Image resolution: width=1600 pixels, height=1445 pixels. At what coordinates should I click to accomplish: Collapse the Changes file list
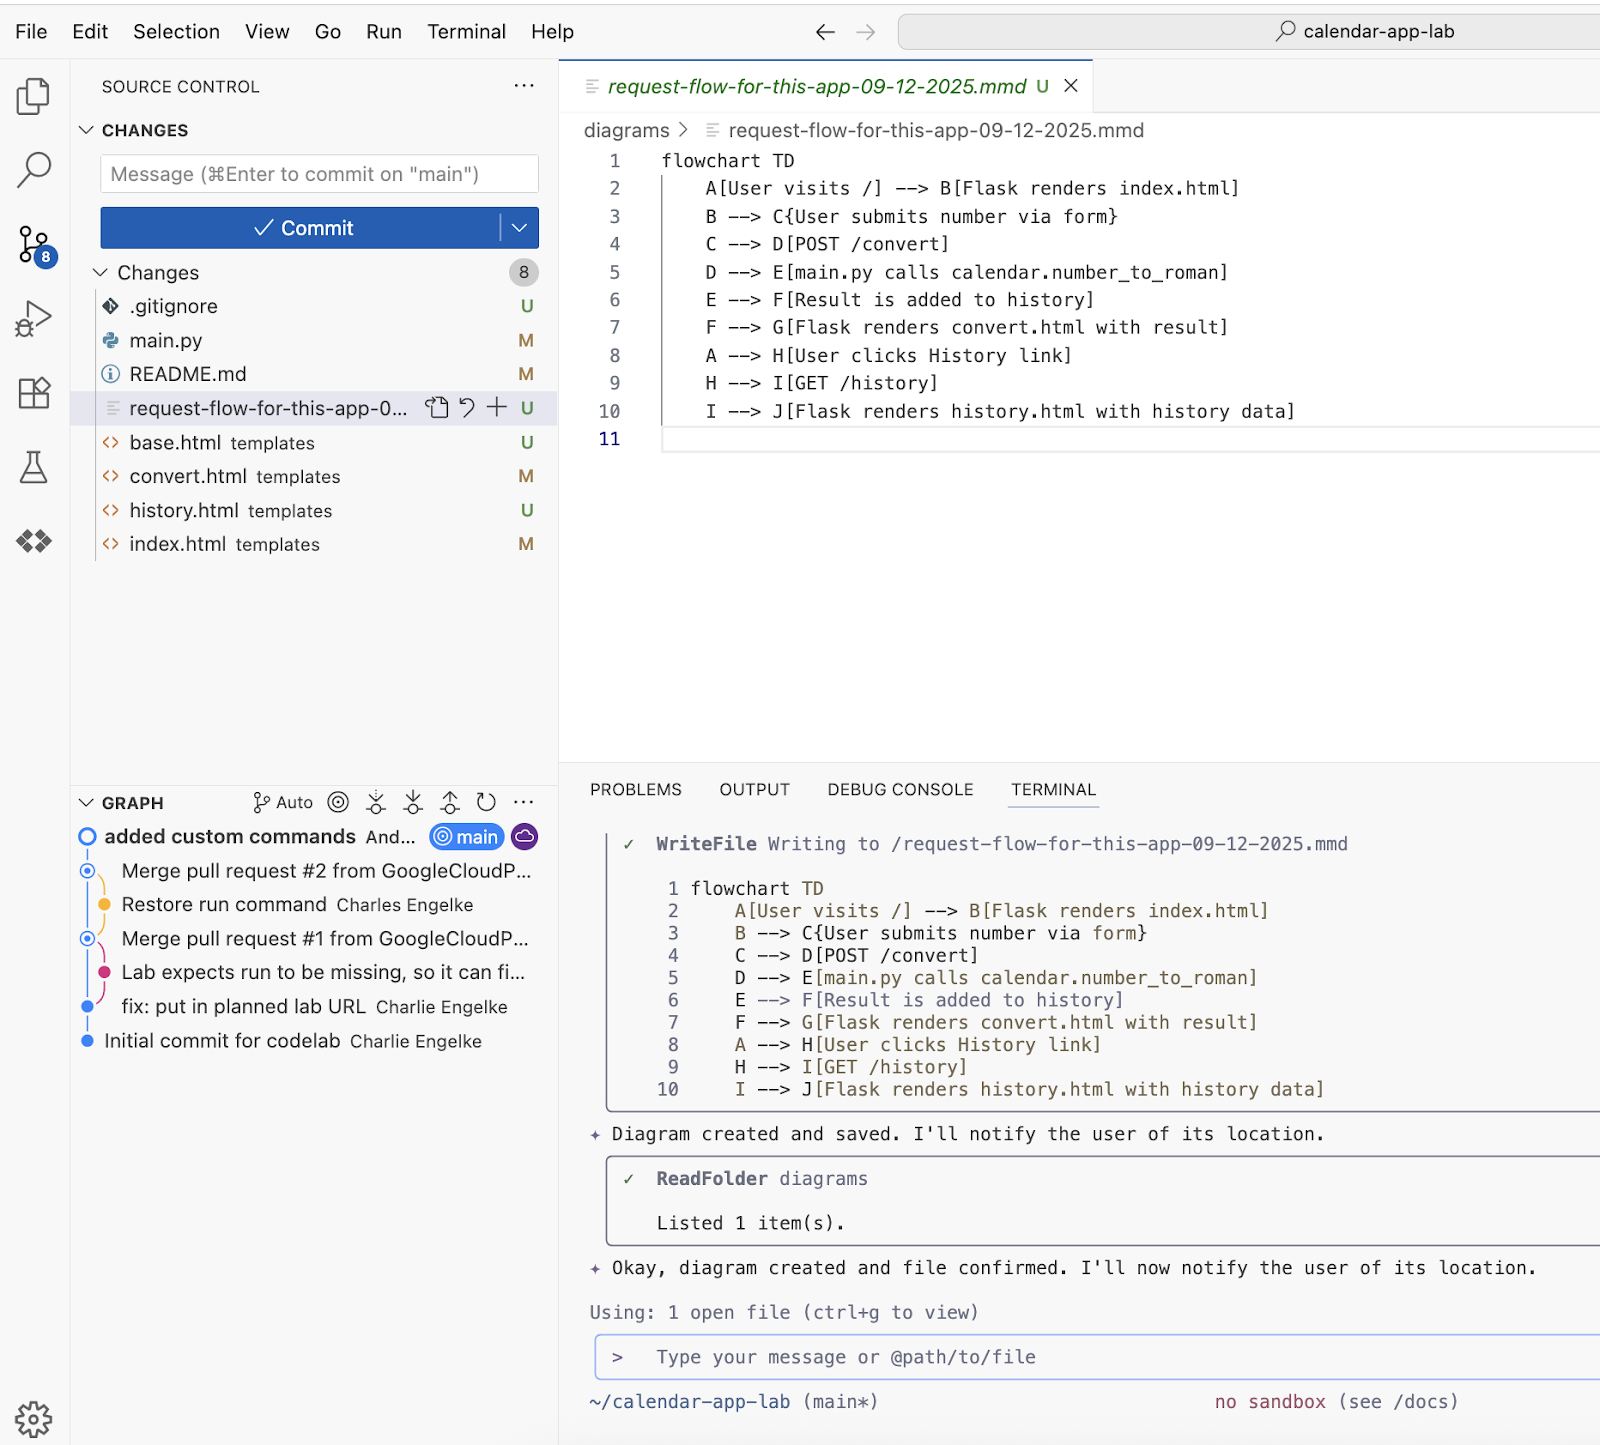click(x=101, y=273)
